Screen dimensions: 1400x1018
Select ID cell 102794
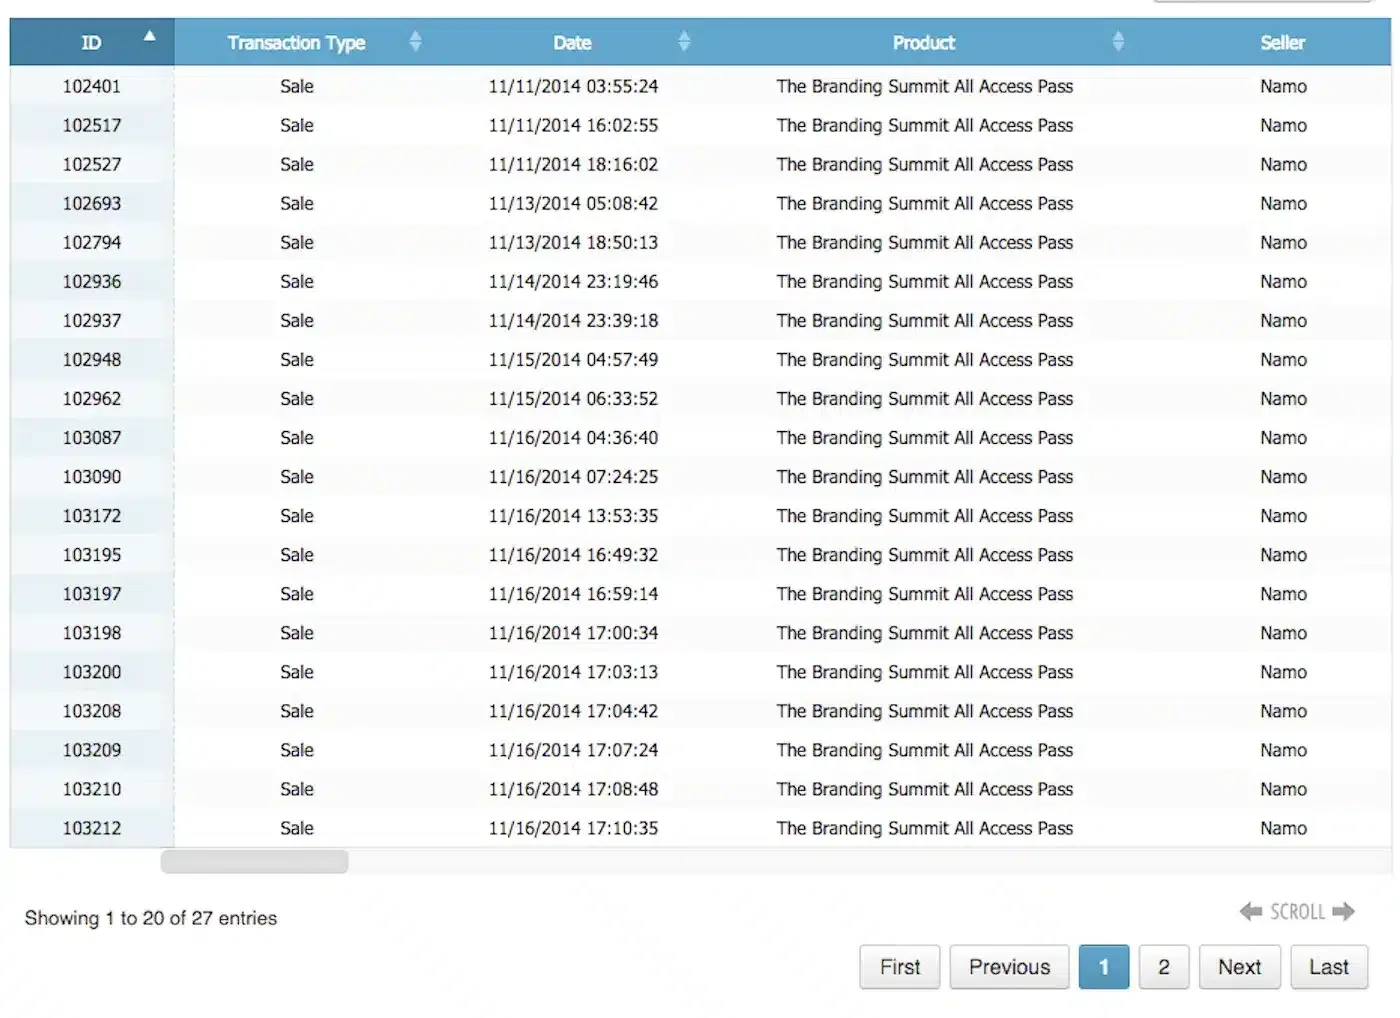(x=92, y=242)
